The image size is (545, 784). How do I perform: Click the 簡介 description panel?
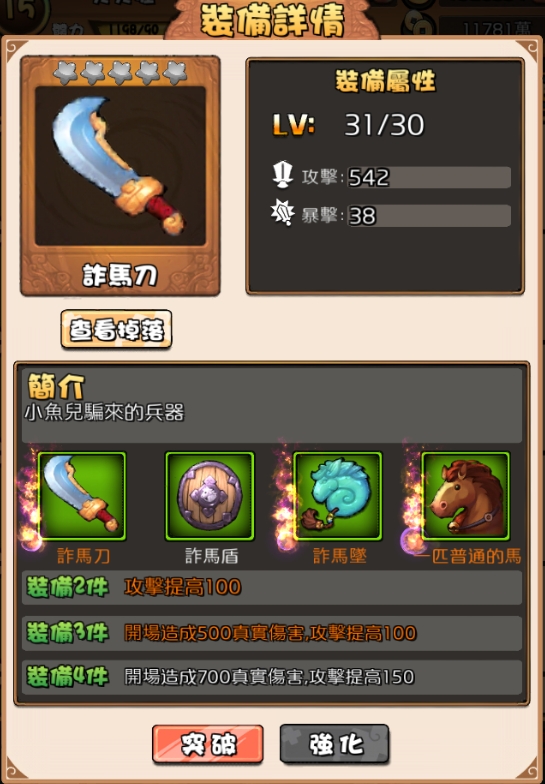click(x=272, y=406)
